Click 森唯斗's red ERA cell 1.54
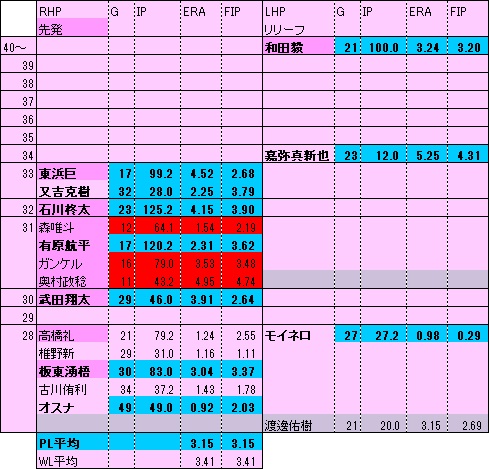Screen dimensions: 489x469 tap(201, 226)
